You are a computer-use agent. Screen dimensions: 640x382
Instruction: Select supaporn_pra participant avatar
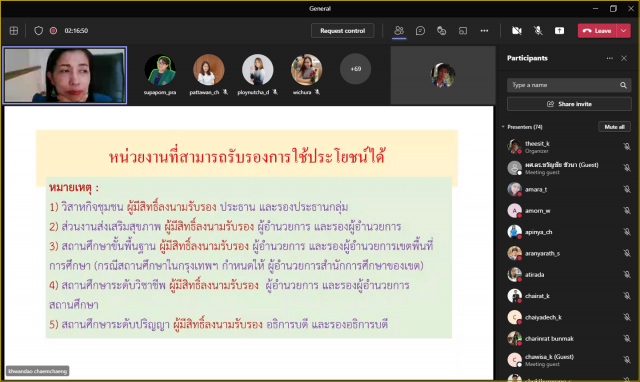[160, 69]
